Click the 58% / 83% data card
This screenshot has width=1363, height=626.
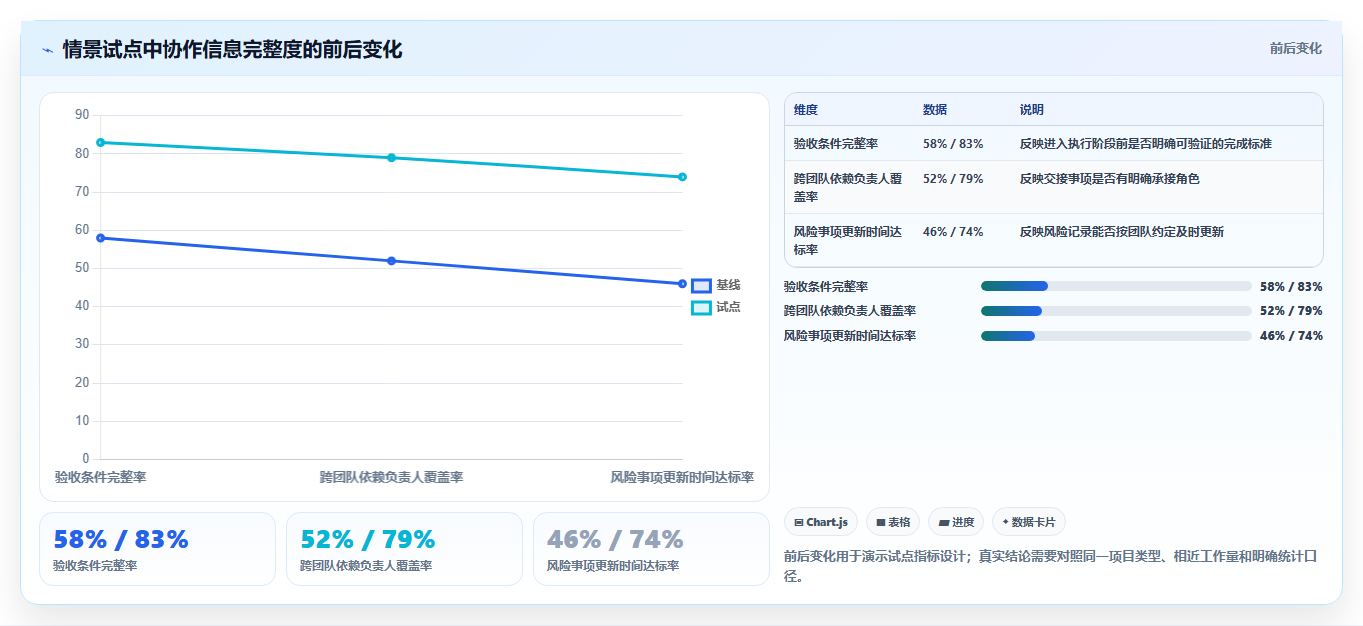157,549
